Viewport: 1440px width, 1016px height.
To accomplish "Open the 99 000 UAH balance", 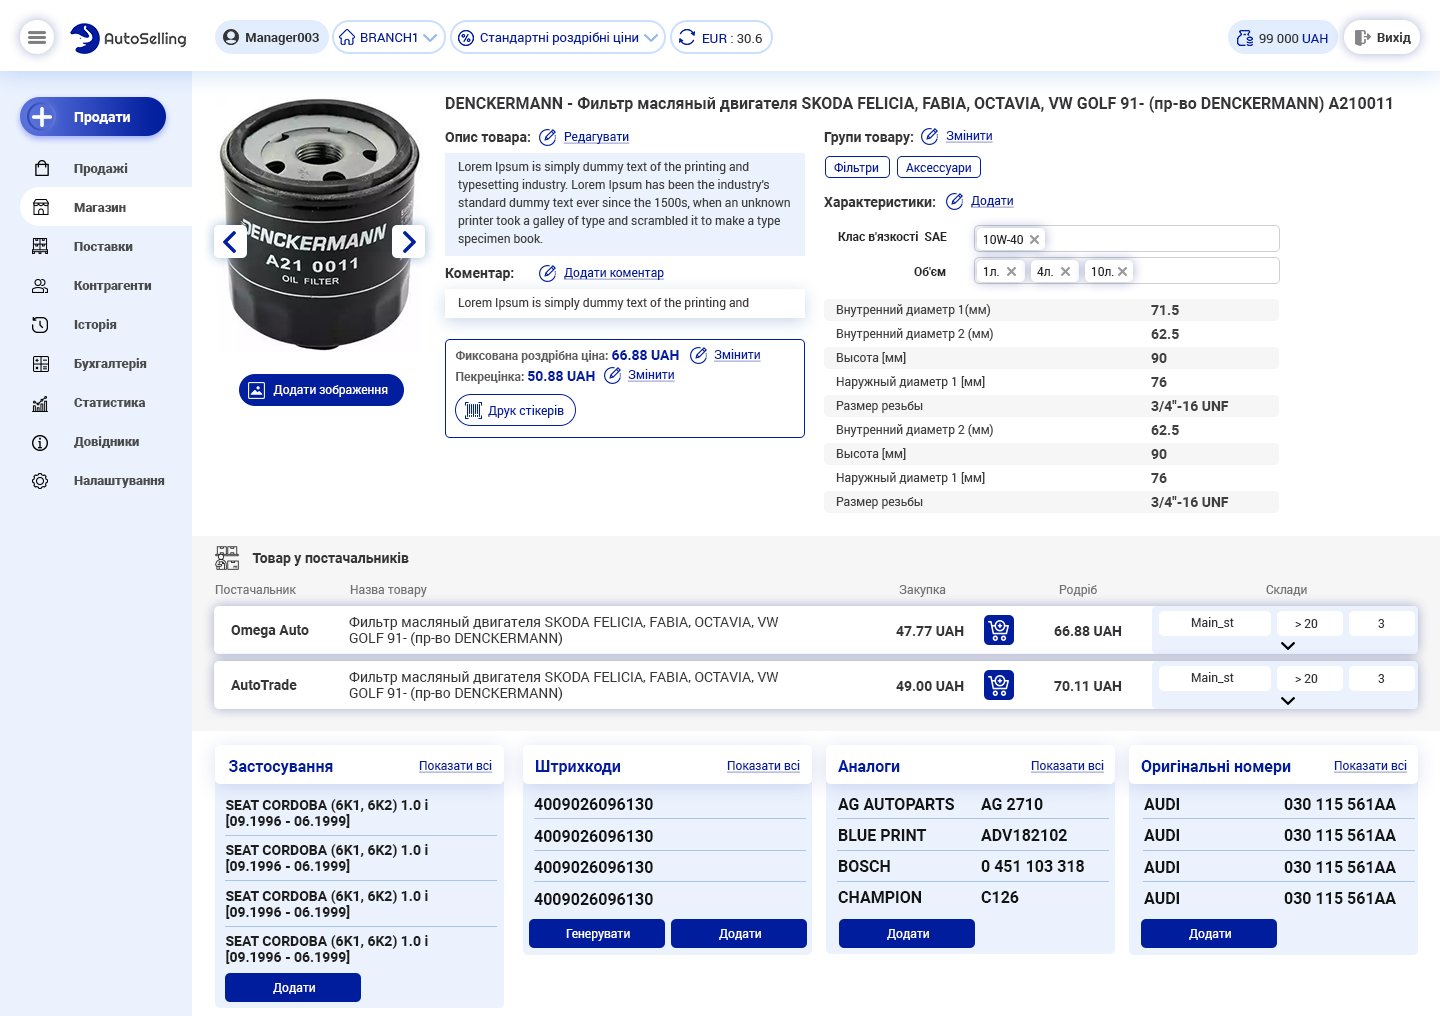I will [1283, 38].
